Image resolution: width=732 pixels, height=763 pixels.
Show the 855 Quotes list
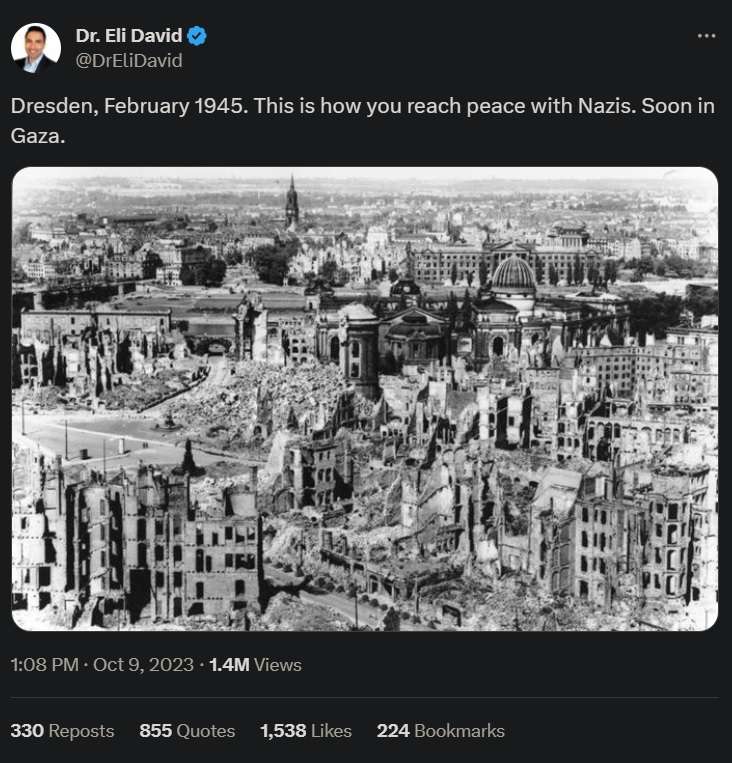(187, 731)
